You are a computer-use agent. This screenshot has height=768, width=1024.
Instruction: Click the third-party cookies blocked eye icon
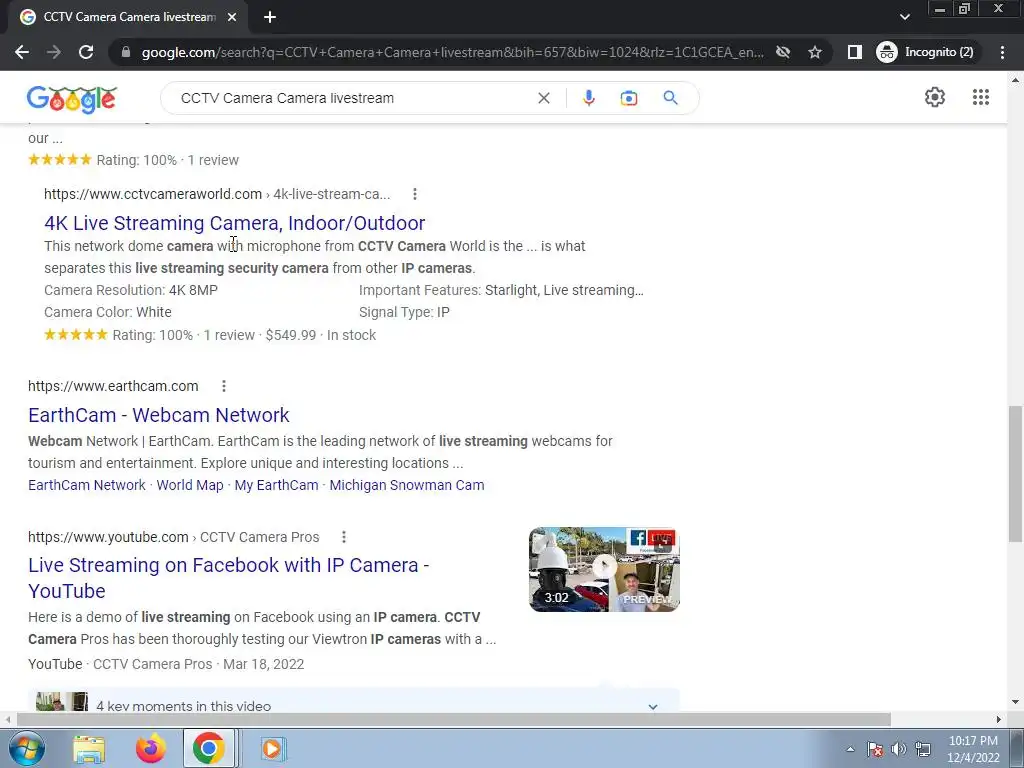coord(782,52)
